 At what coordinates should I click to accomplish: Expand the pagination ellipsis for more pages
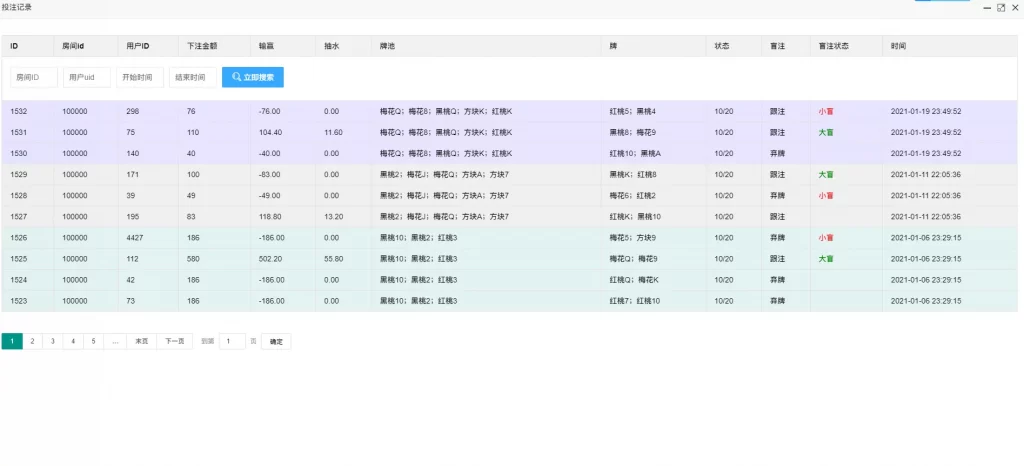click(x=115, y=341)
